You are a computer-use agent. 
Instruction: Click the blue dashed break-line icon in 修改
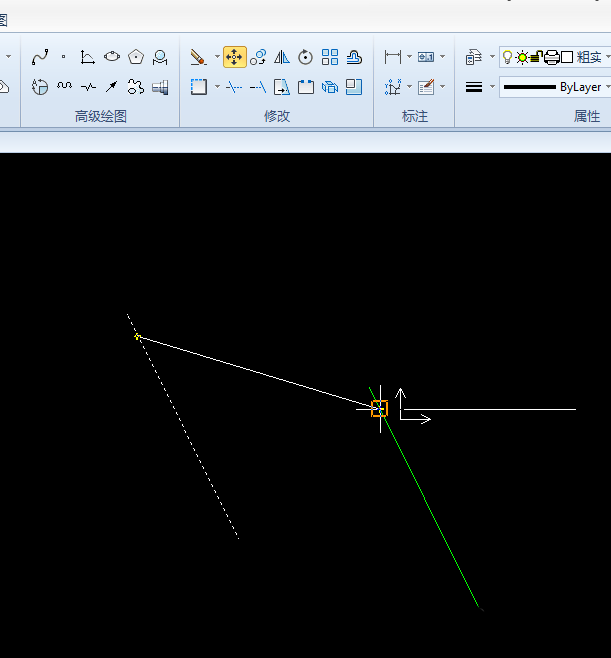(x=234, y=87)
